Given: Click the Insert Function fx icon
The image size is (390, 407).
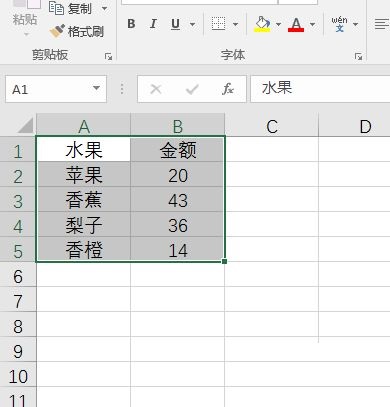Looking at the screenshot, I should [228, 89].
